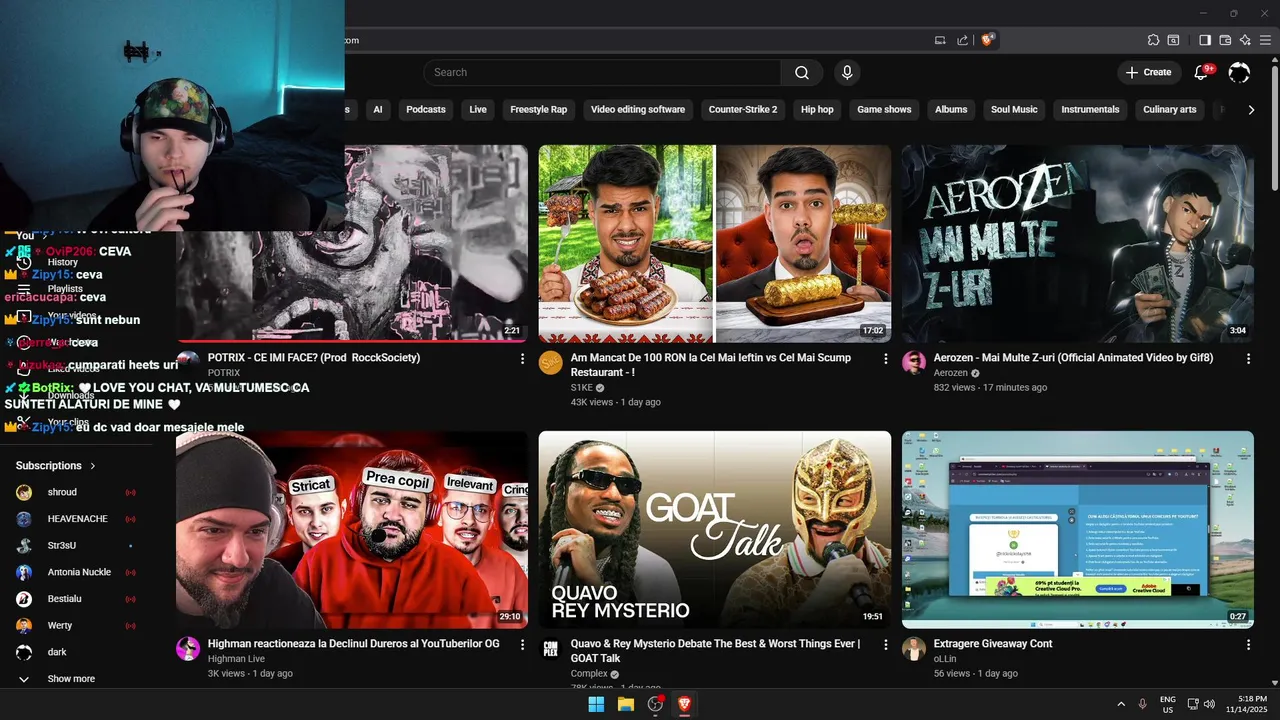Viewport: 1280px width, 720px height.
Task: Open the shroud subscription channel
Action: tap(76, 492)
